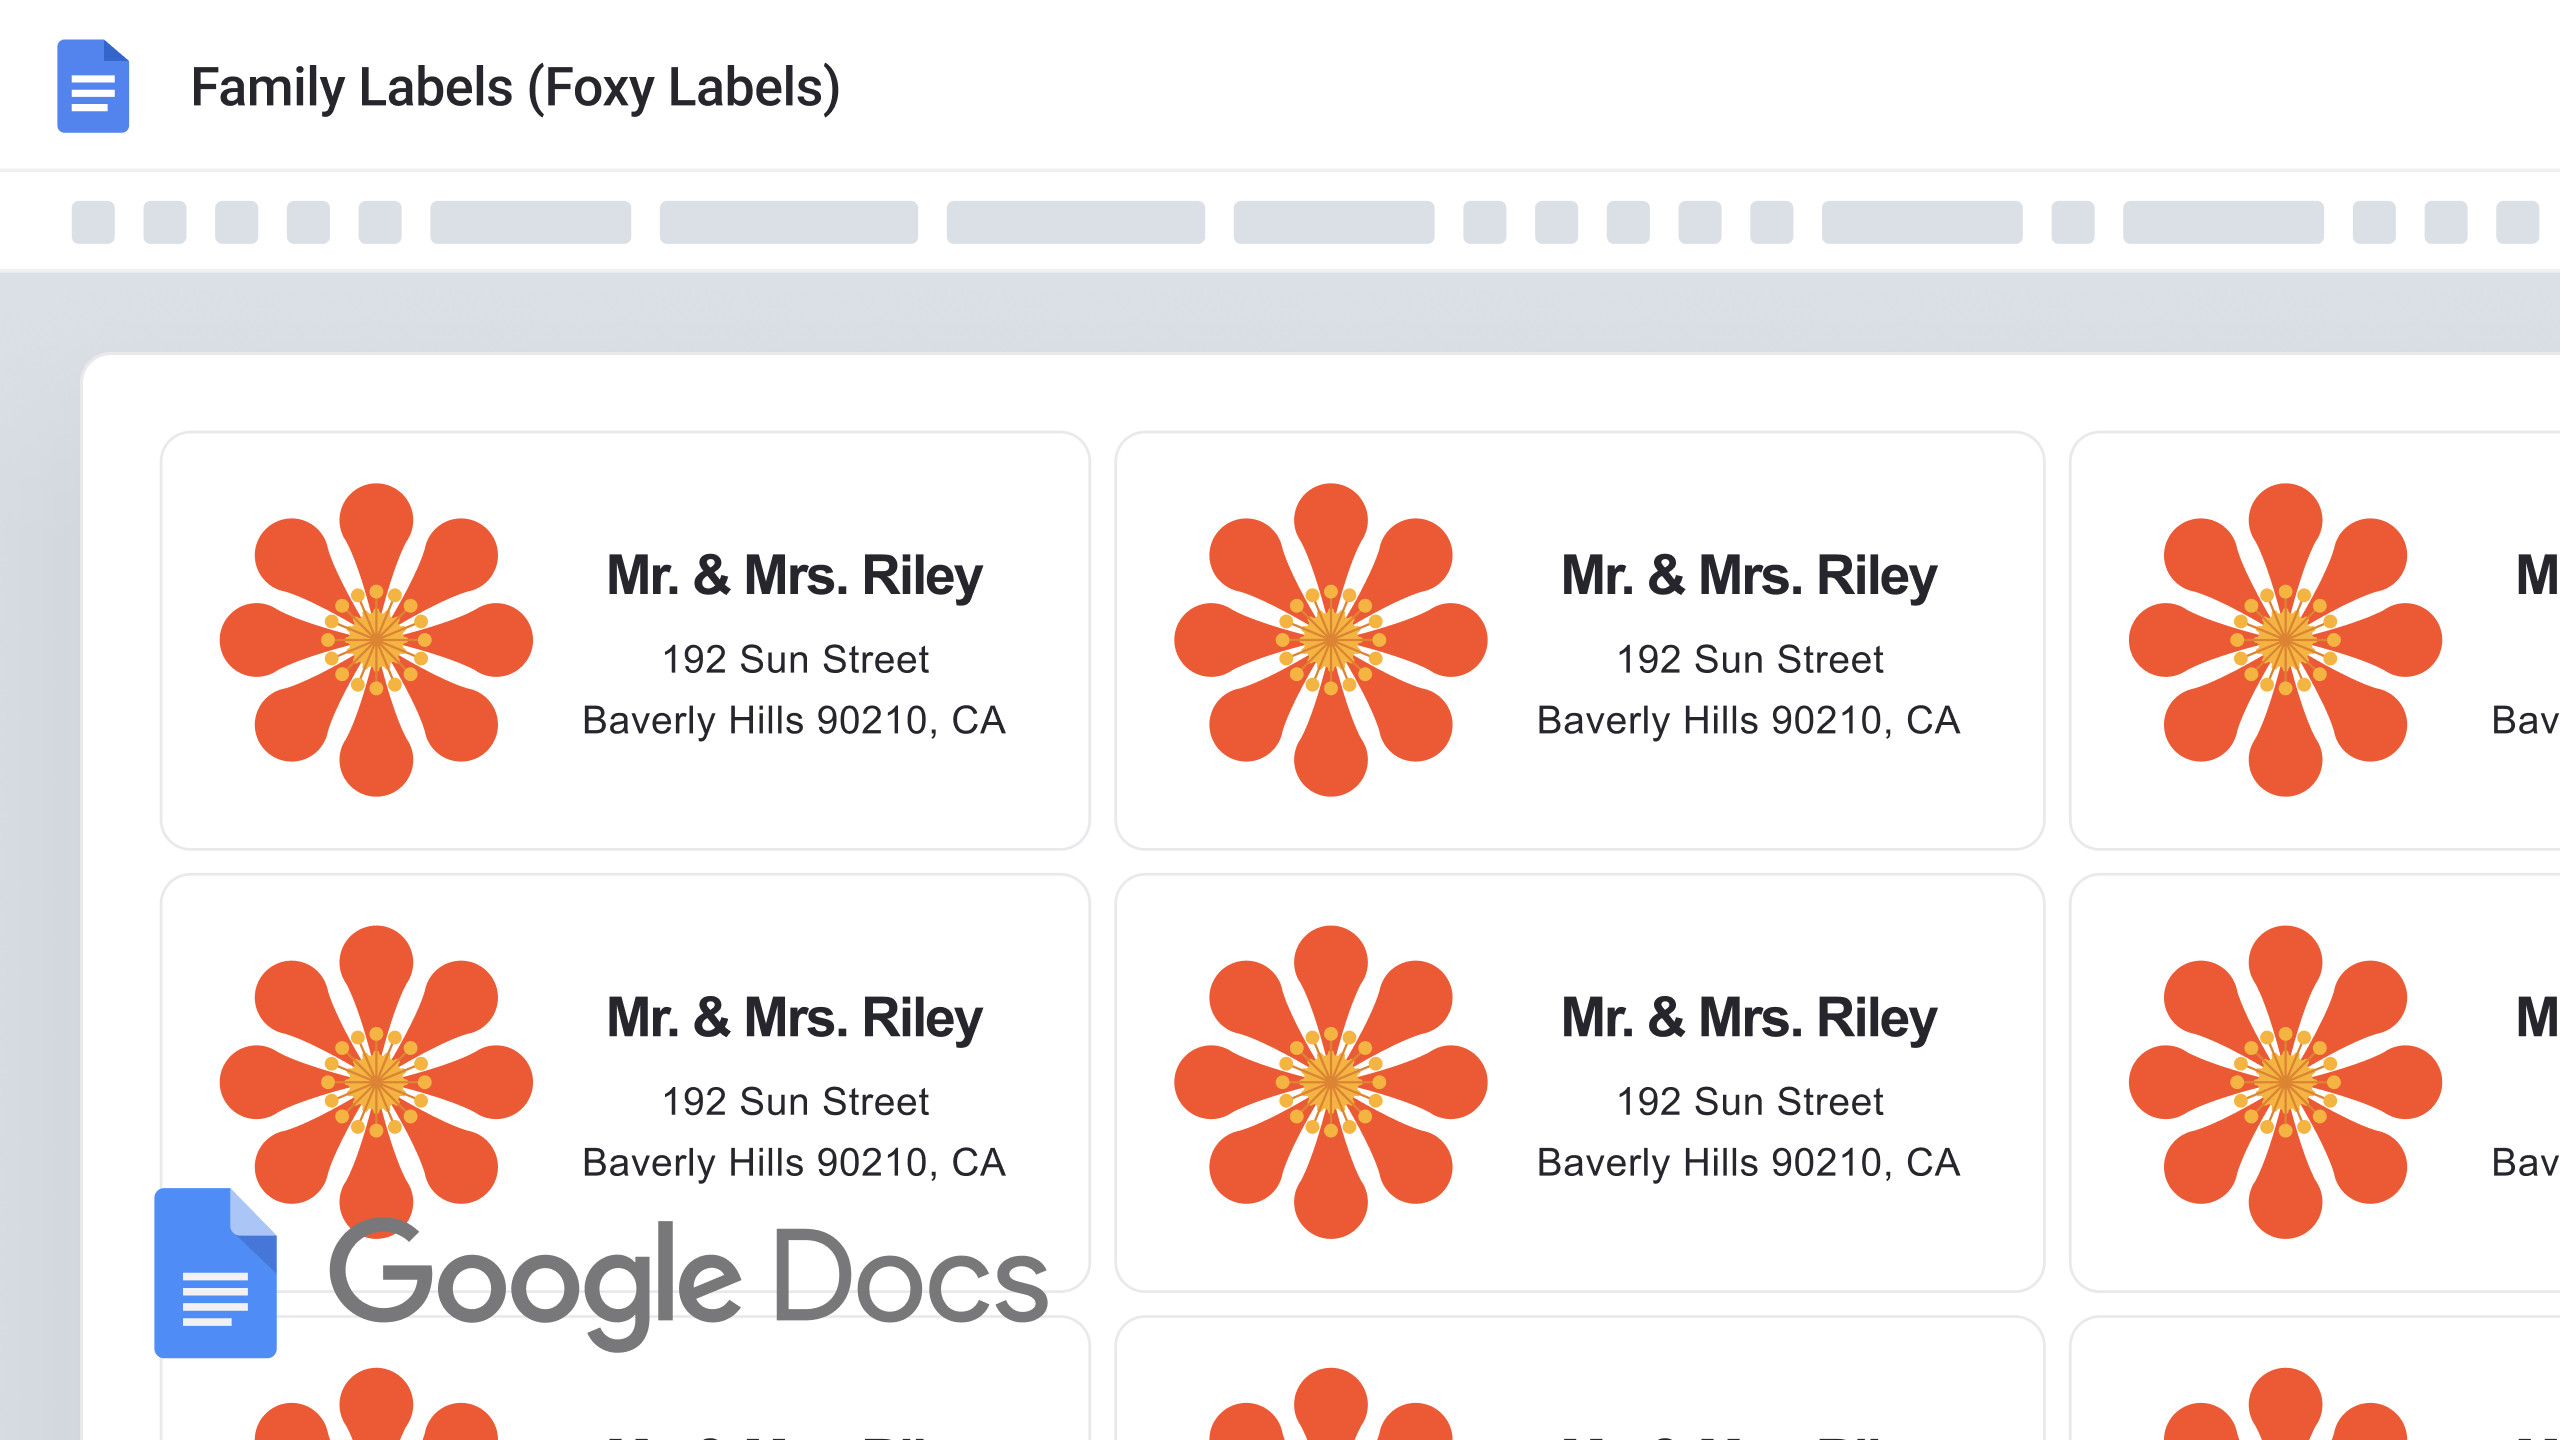The image size is (2560, 1440).
Task: Select the flower image in the top-left label
Action: click(x=376, y=640)
